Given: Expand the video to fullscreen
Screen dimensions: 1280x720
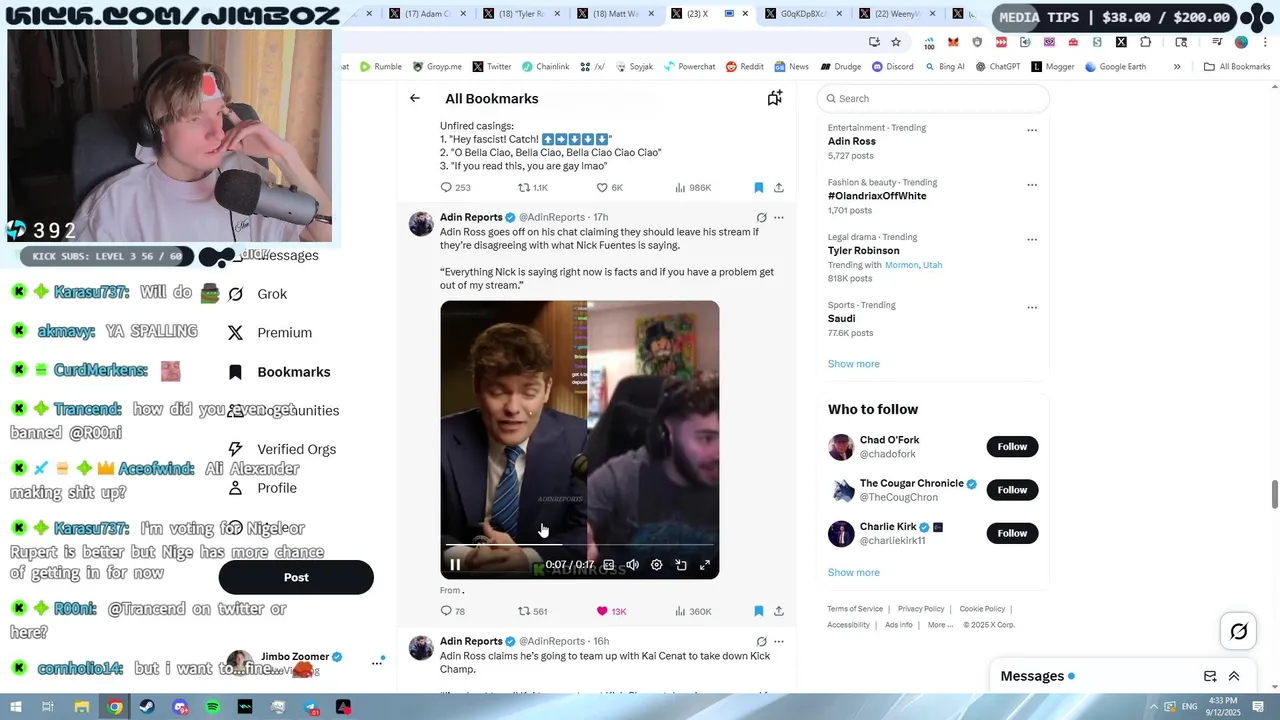Looking at the screenshot, I should pos(705,565).
